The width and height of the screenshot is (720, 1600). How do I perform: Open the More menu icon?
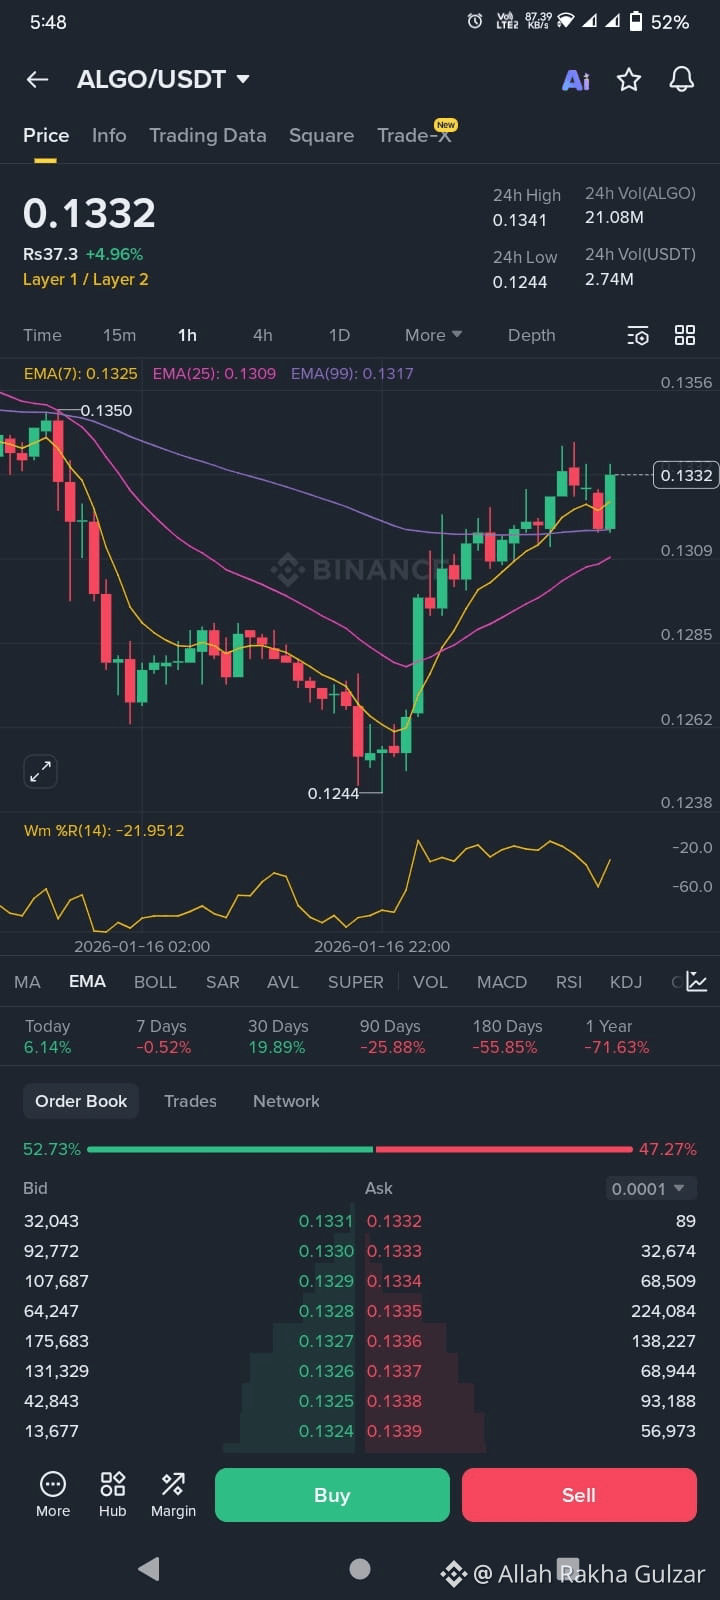pyautogui.click(x=53, y=1494)
